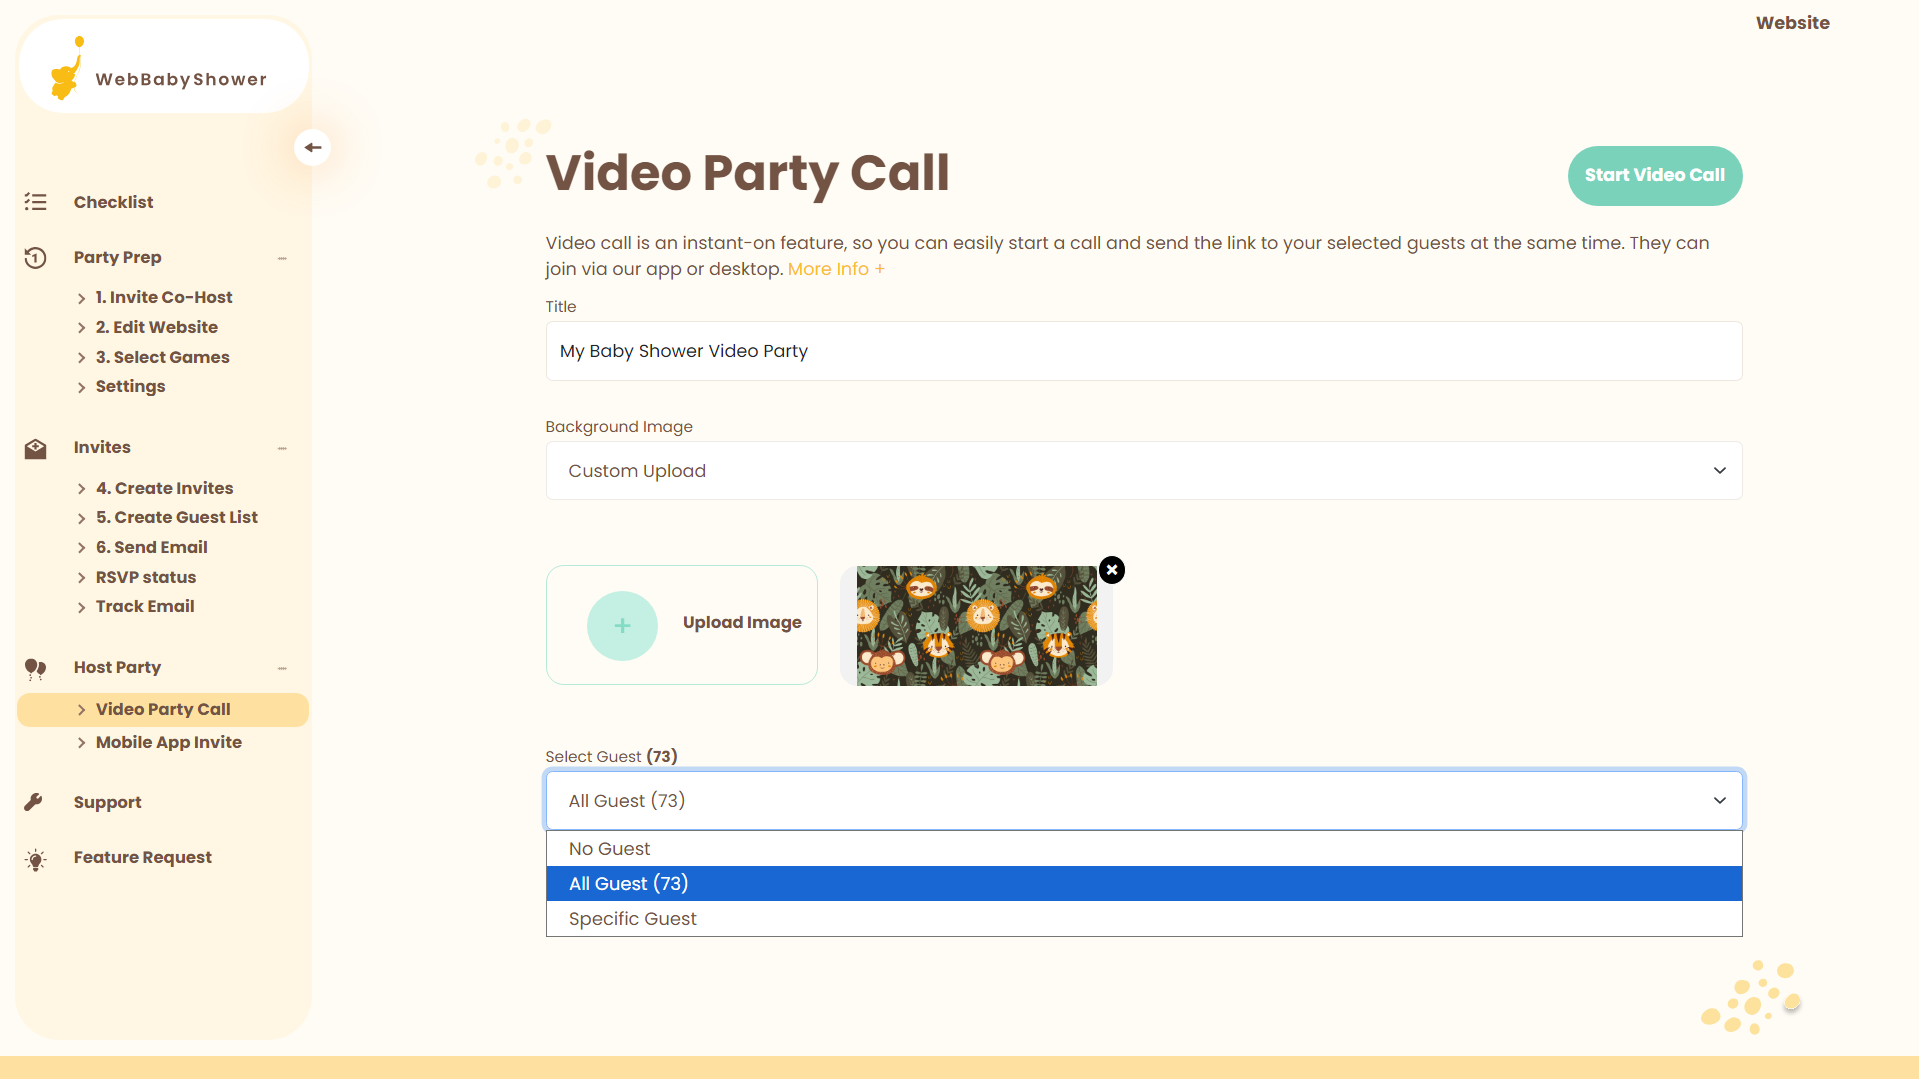1919x1079 pixels.
Task: Click the Checklist list icon
Action: point(36,202)
